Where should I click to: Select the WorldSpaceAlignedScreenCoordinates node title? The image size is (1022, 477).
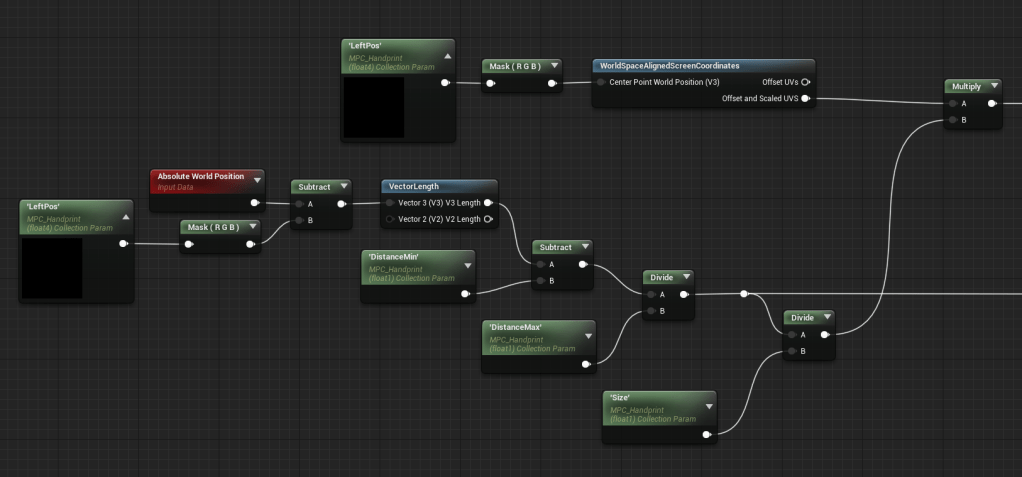[x=670, y=66]
